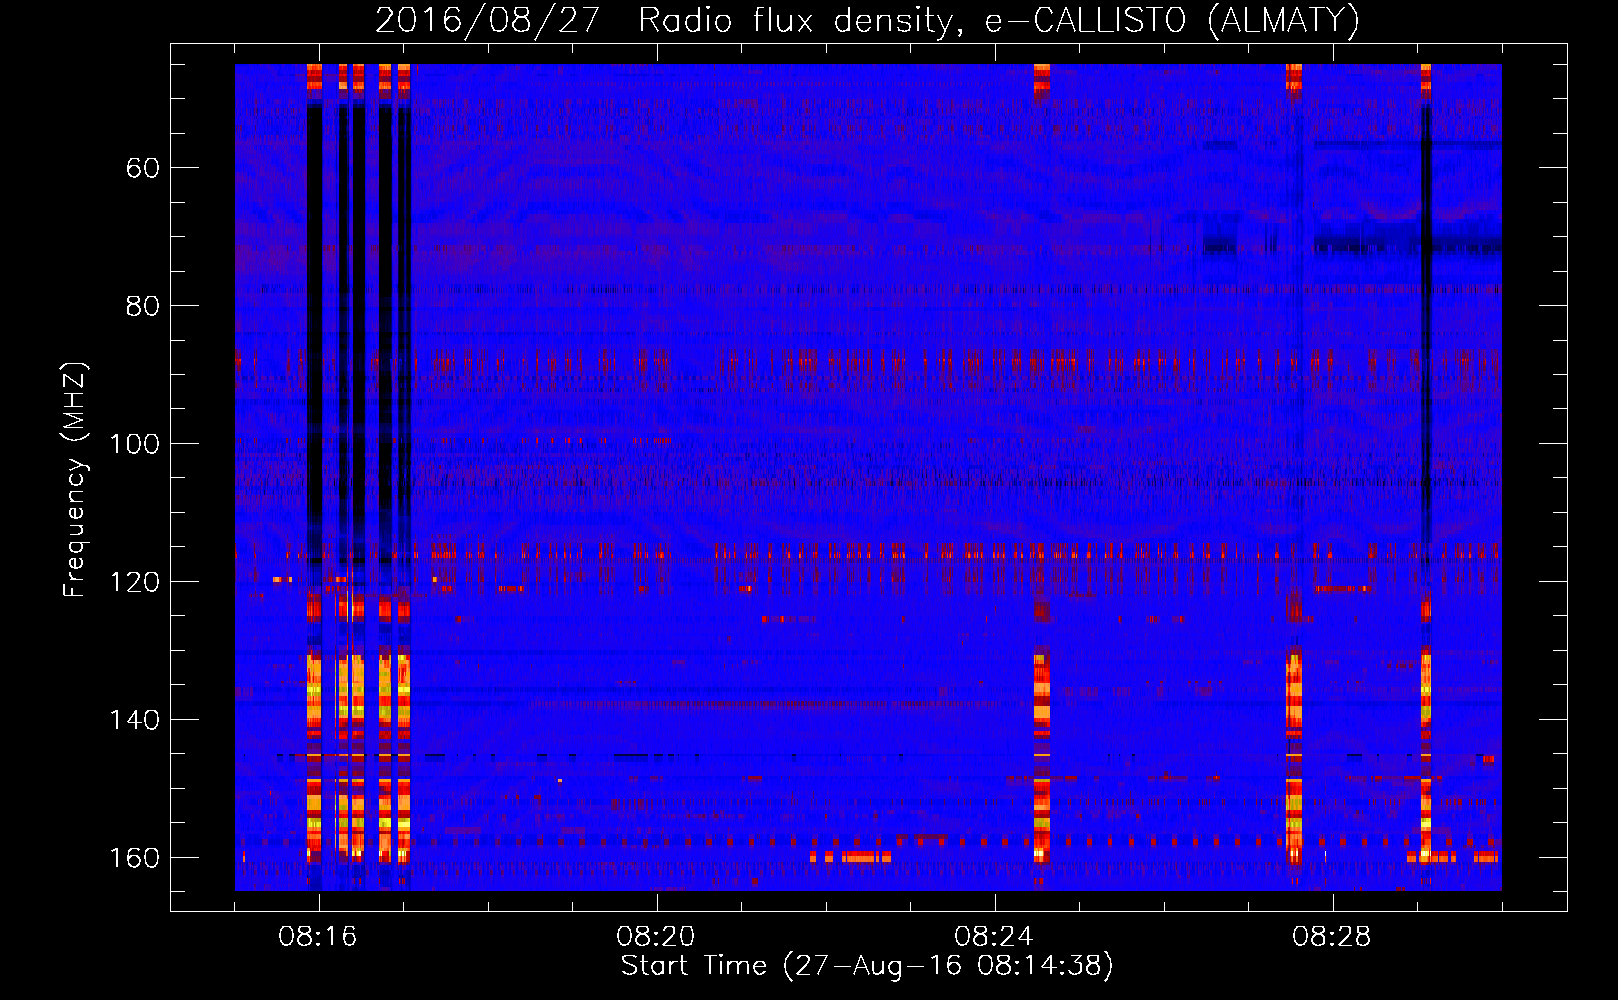The image size is (1618, 1000).
Task: Click the "08:28" time tick label
Action: pyautogui.click(x=1332, y=937)
